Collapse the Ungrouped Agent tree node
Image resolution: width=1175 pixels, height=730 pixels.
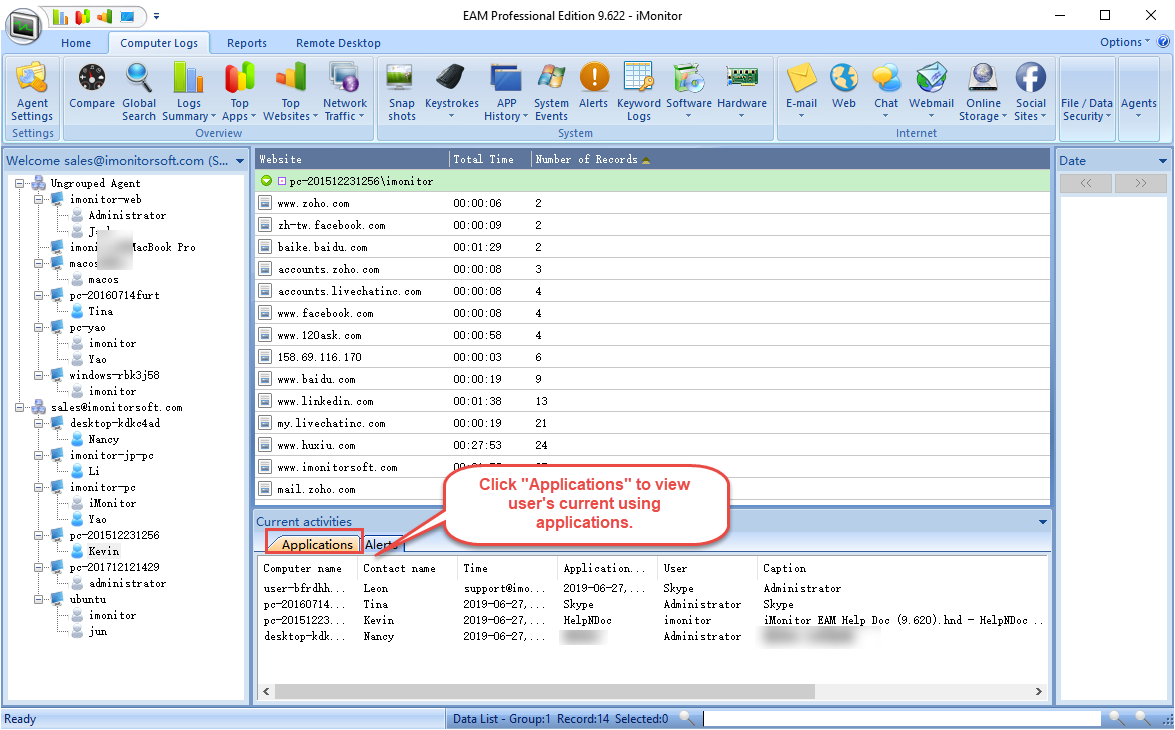(x=19, y=183)
